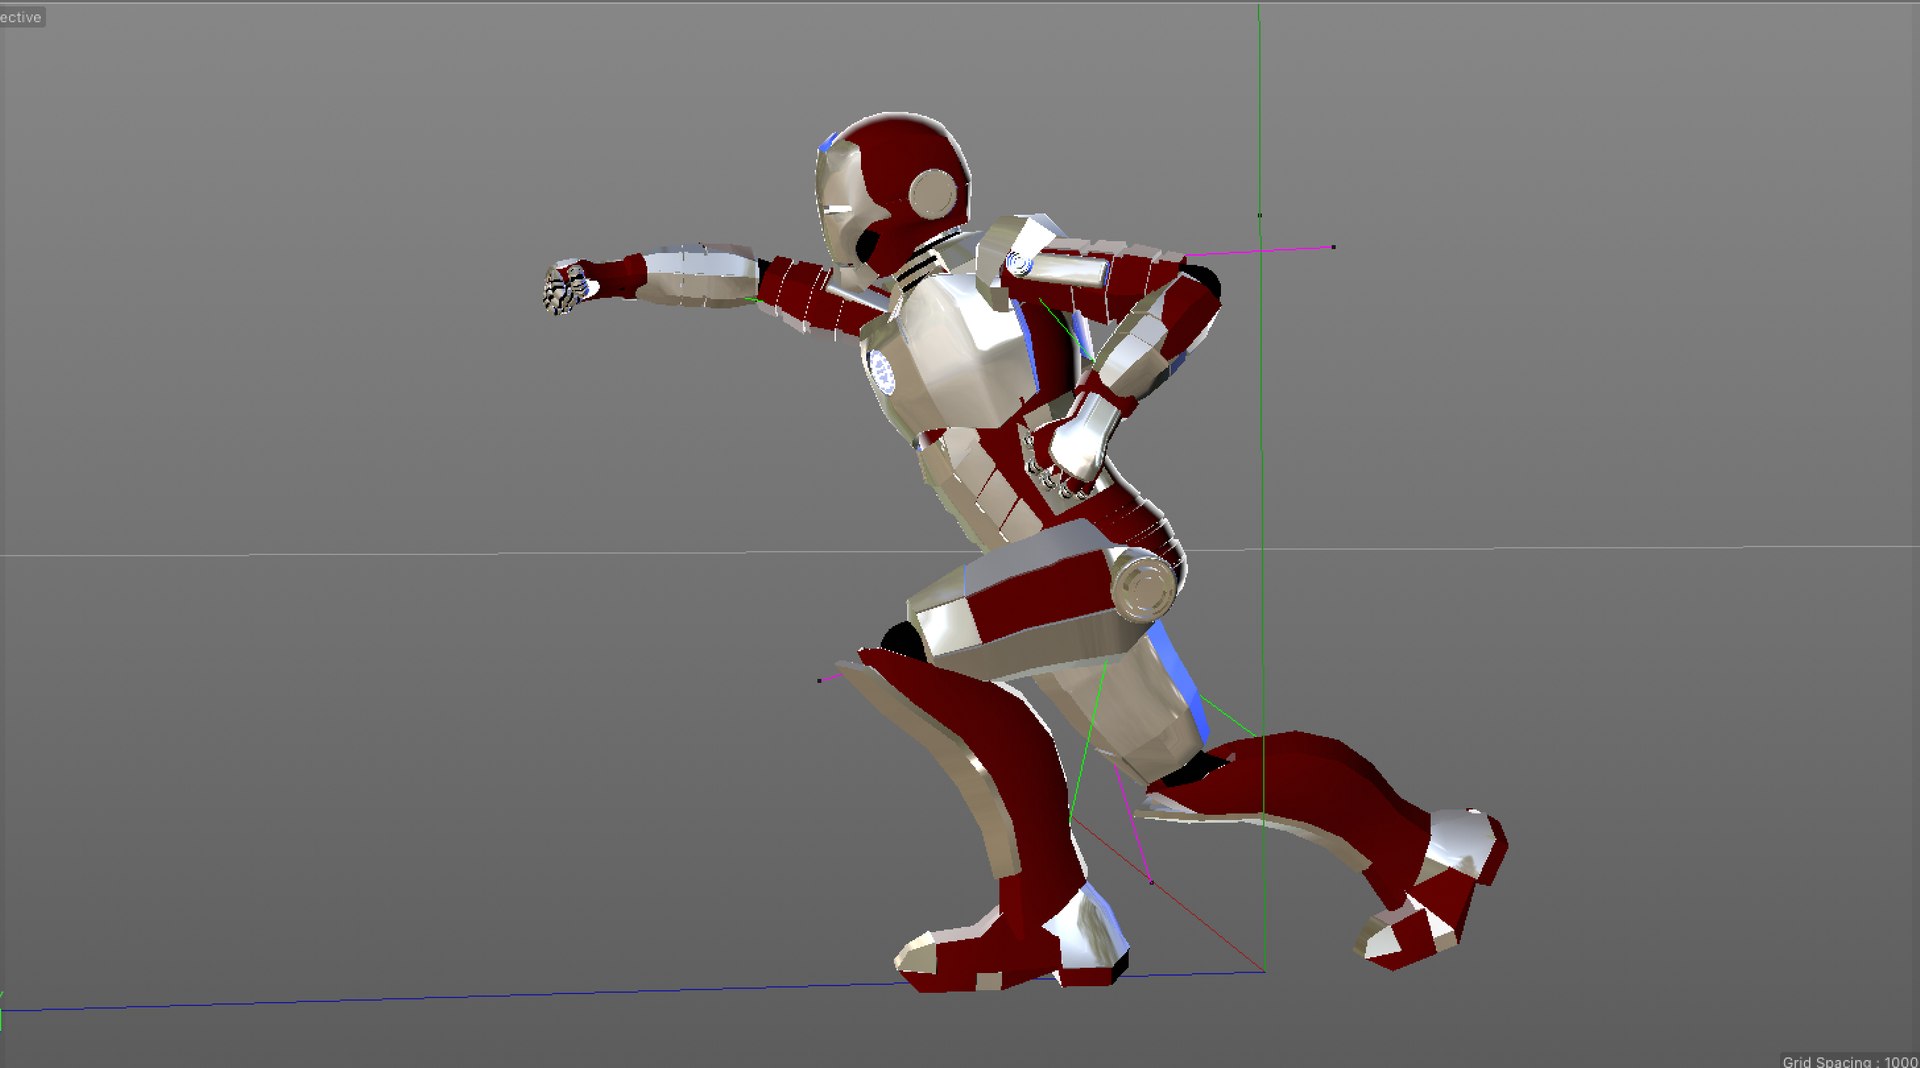This screenshot has height=1068, width=1920.
Task: Open the Perspective viewport label menu
Action: pyautogui.click(x=21, y=17)
